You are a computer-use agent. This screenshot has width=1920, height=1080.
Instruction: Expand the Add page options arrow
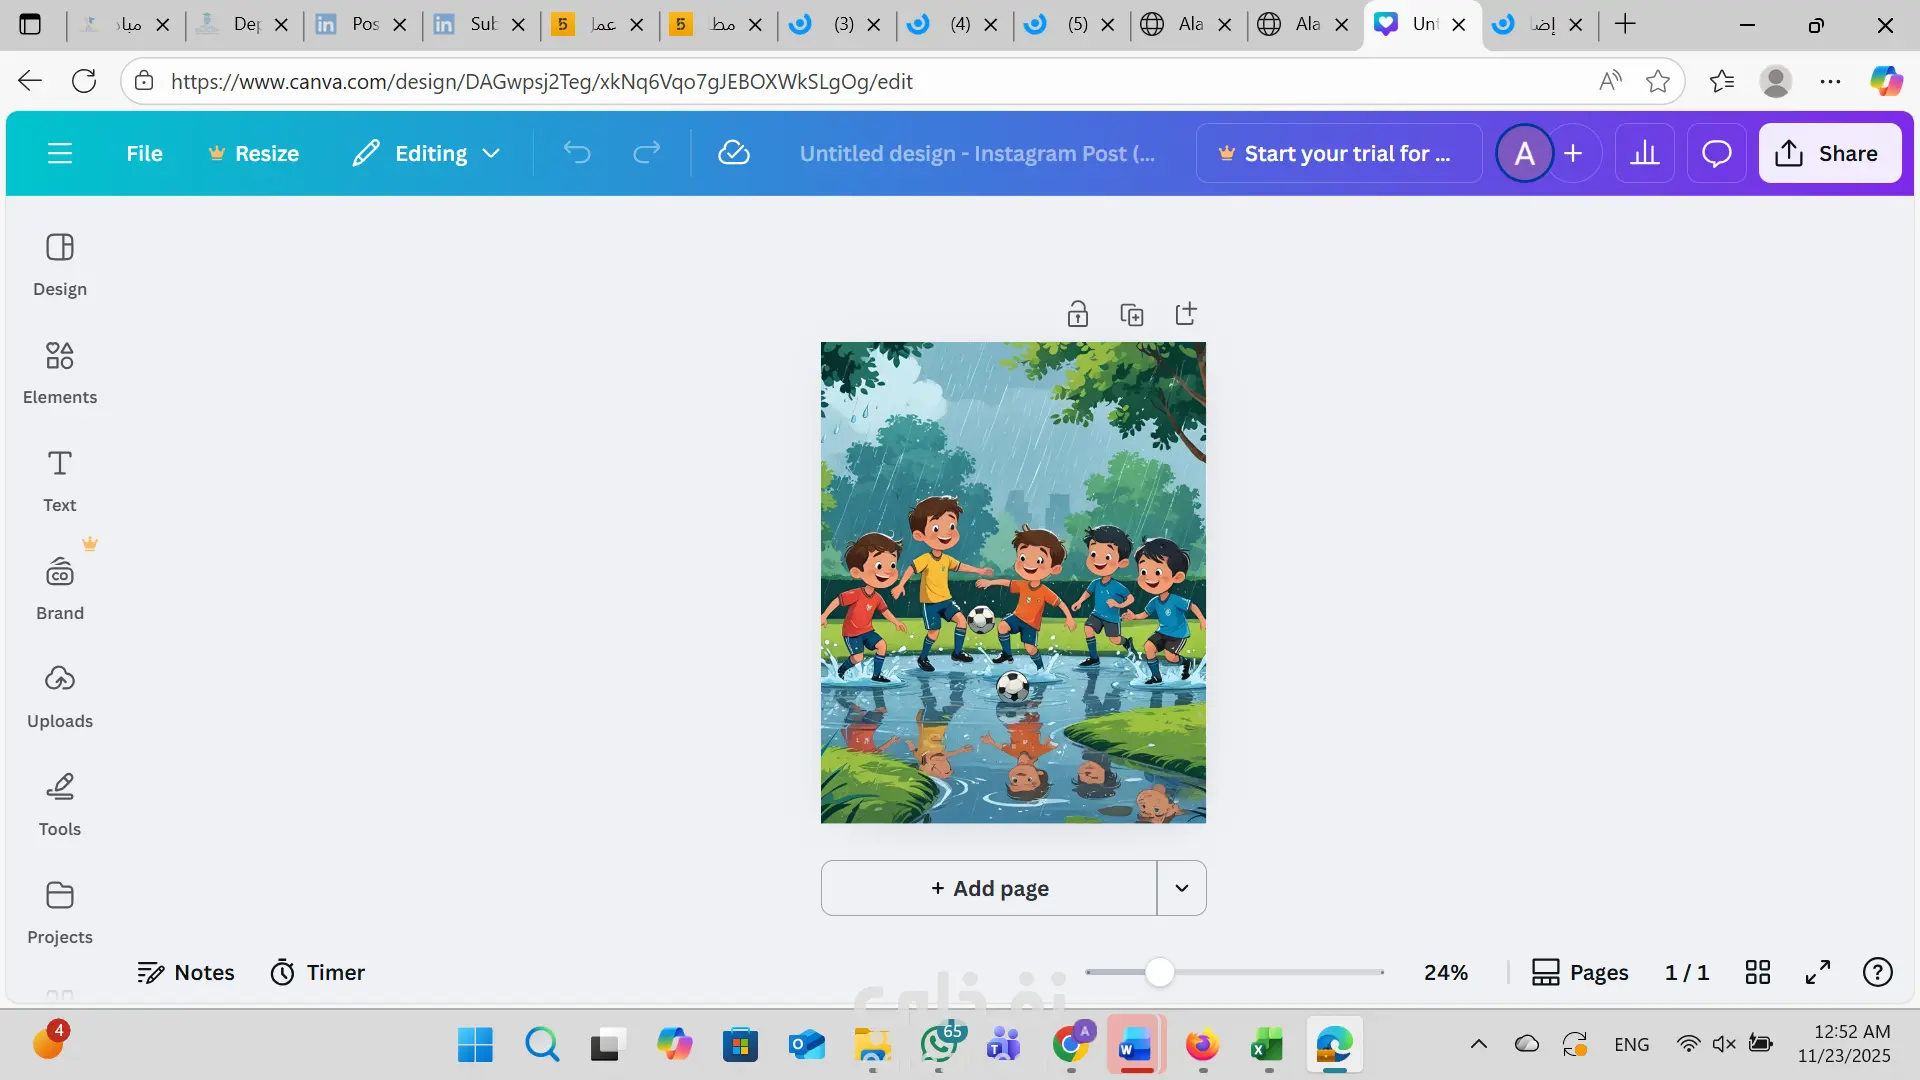tap(1181, 888)
